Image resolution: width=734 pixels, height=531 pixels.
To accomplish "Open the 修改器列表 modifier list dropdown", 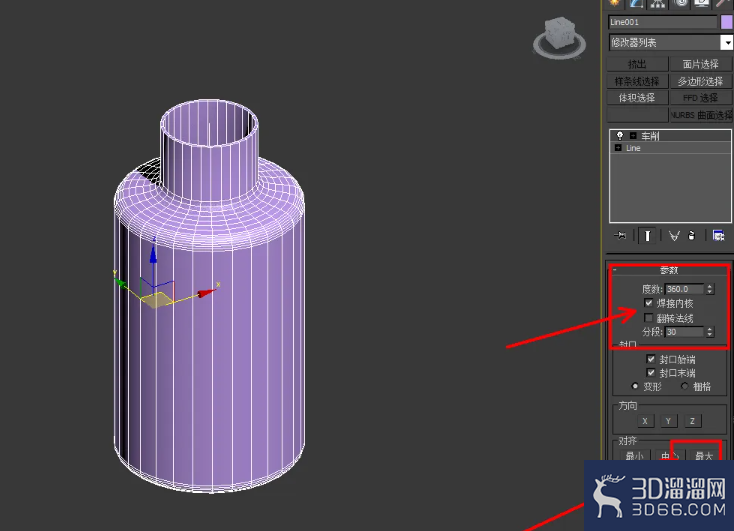I will click(x=670, y=43).
